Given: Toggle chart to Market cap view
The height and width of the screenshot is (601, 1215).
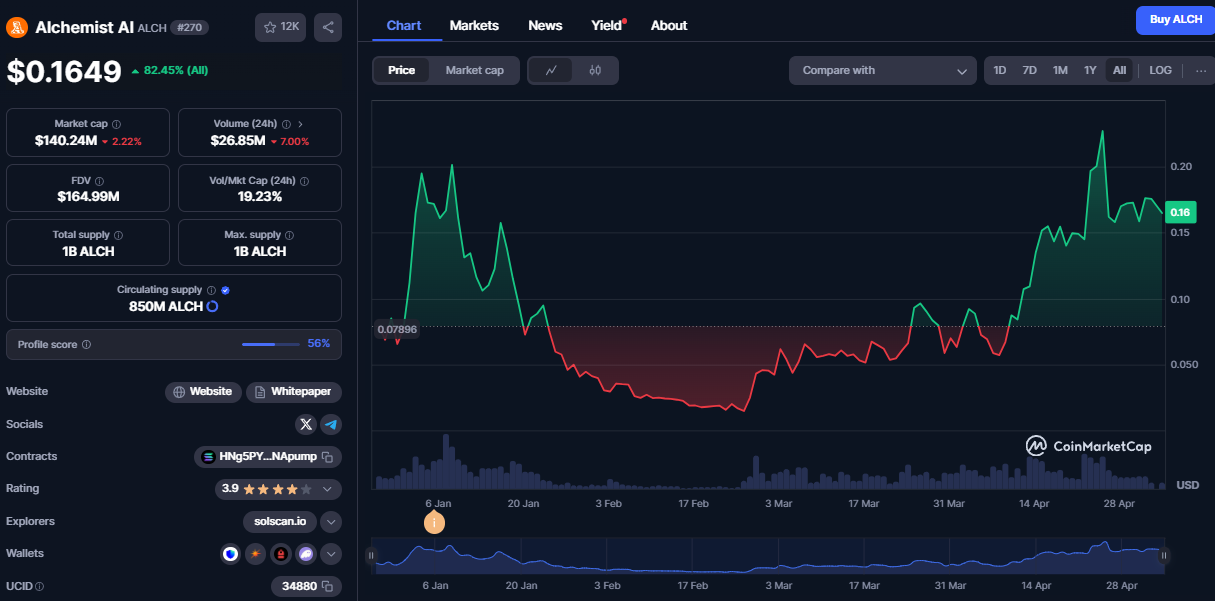Looking at the screenshot, I should 474,70.
